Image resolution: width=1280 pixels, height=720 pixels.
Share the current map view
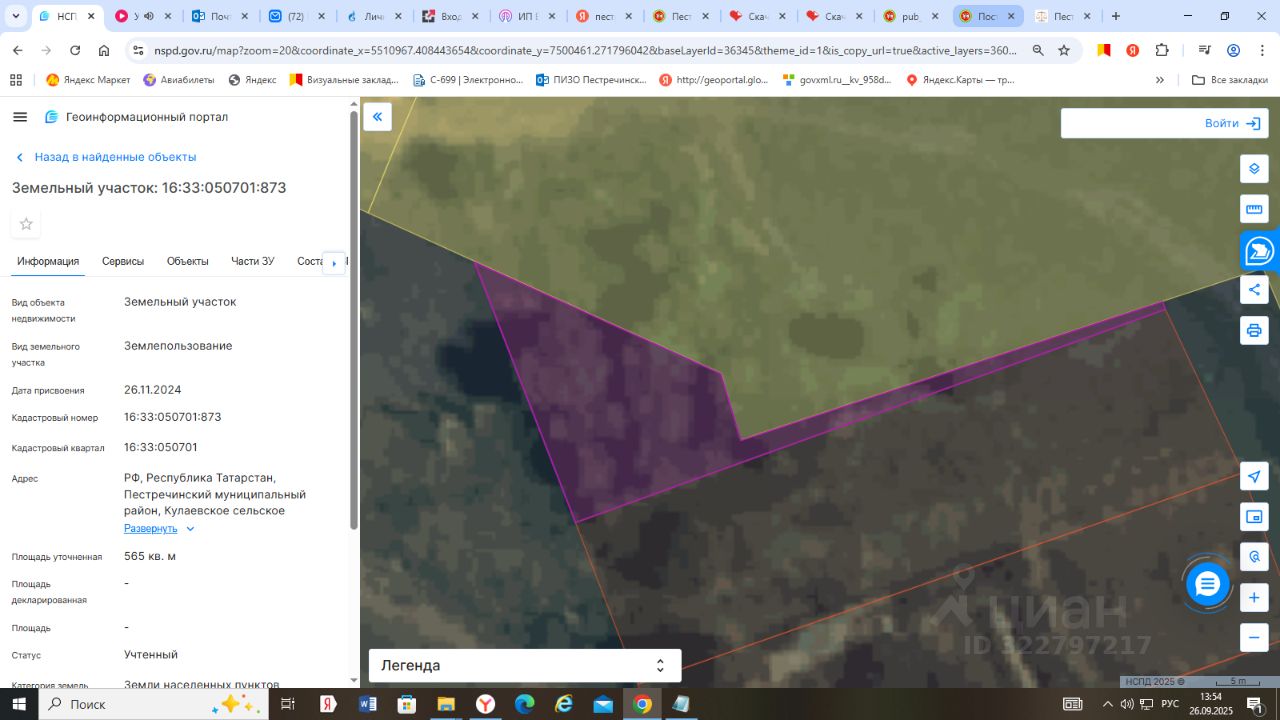coord(1254,290)
